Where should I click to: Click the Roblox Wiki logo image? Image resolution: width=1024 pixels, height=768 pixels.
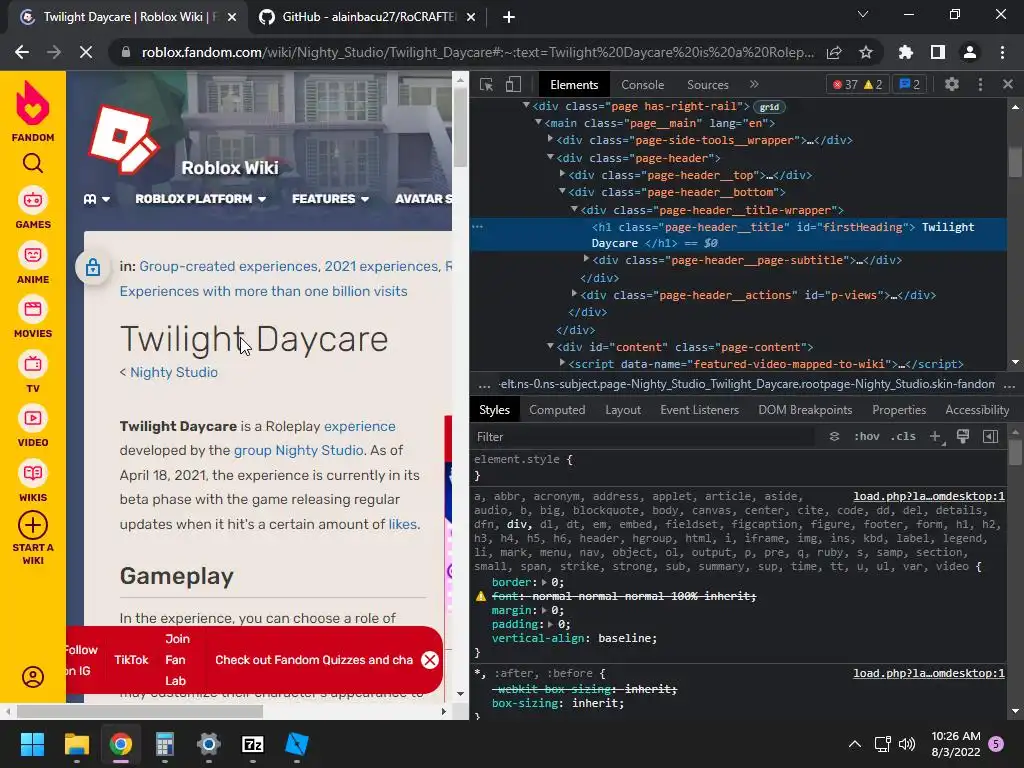(x=123, y=140)
